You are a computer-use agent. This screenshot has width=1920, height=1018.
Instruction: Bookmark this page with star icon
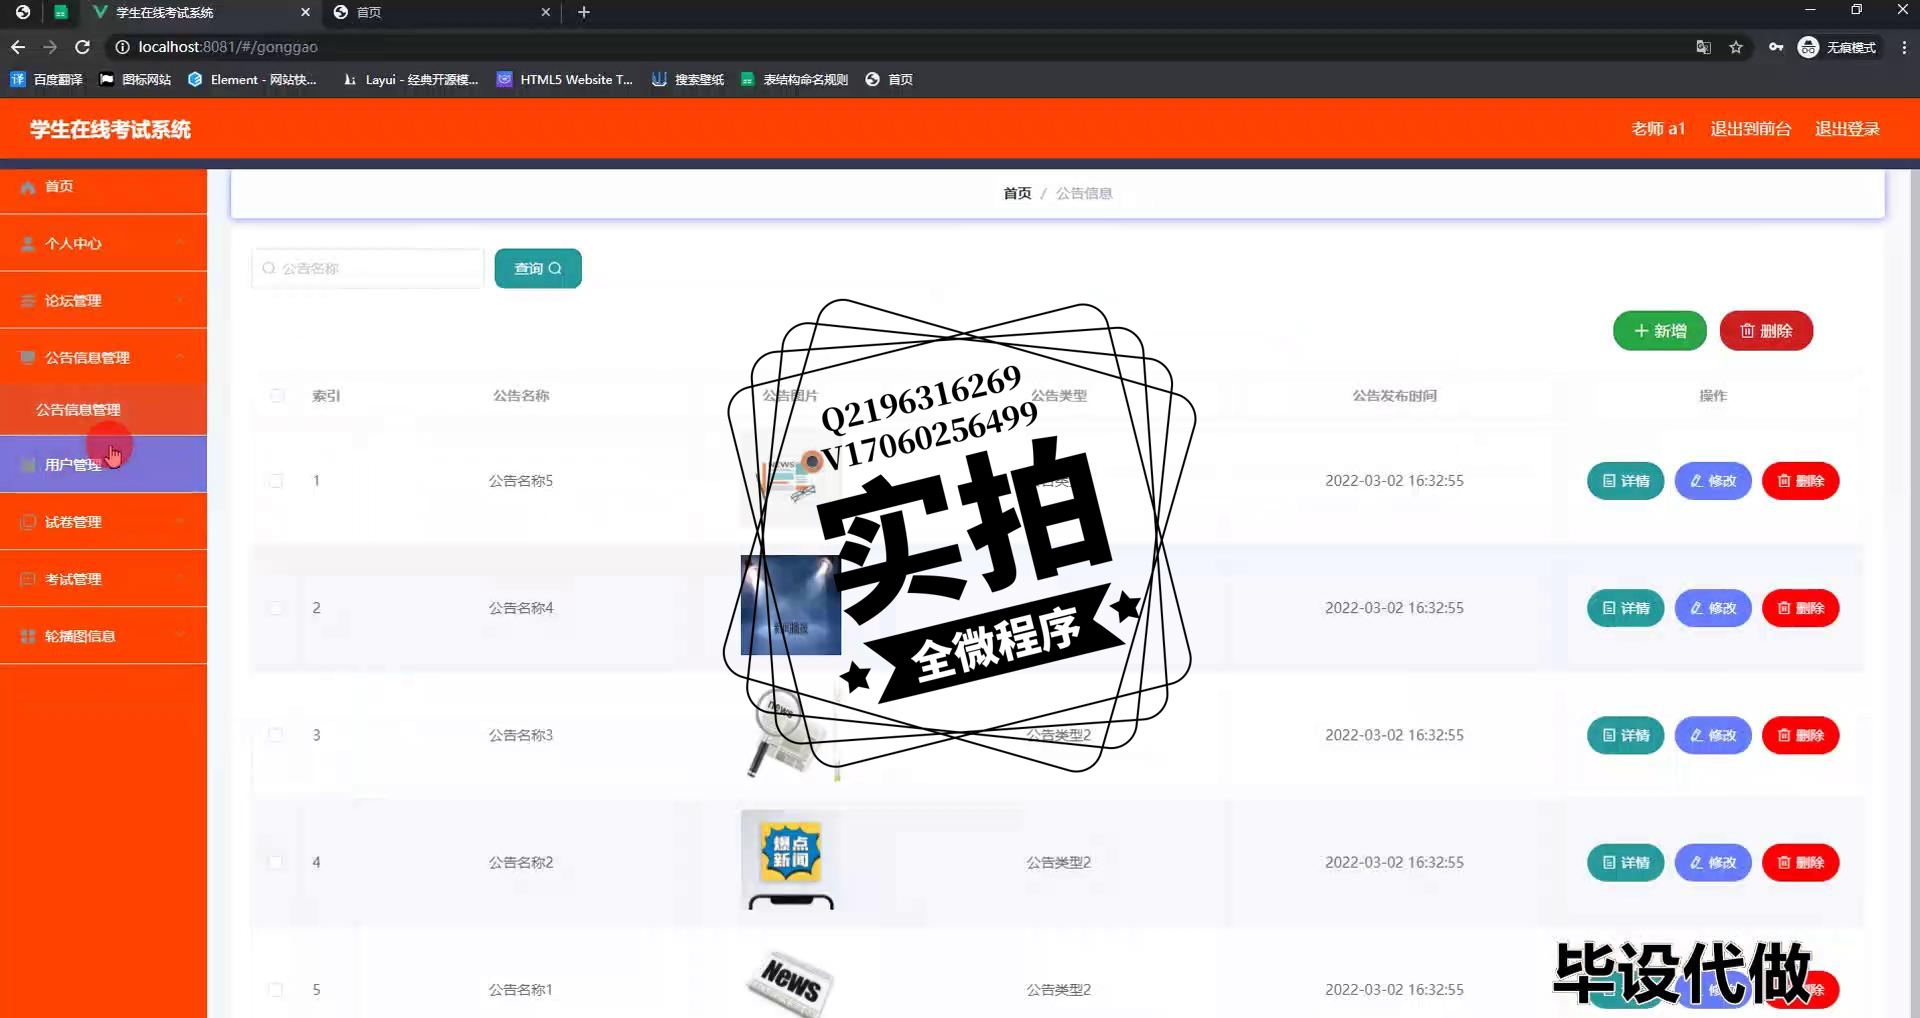(1736, 47)
